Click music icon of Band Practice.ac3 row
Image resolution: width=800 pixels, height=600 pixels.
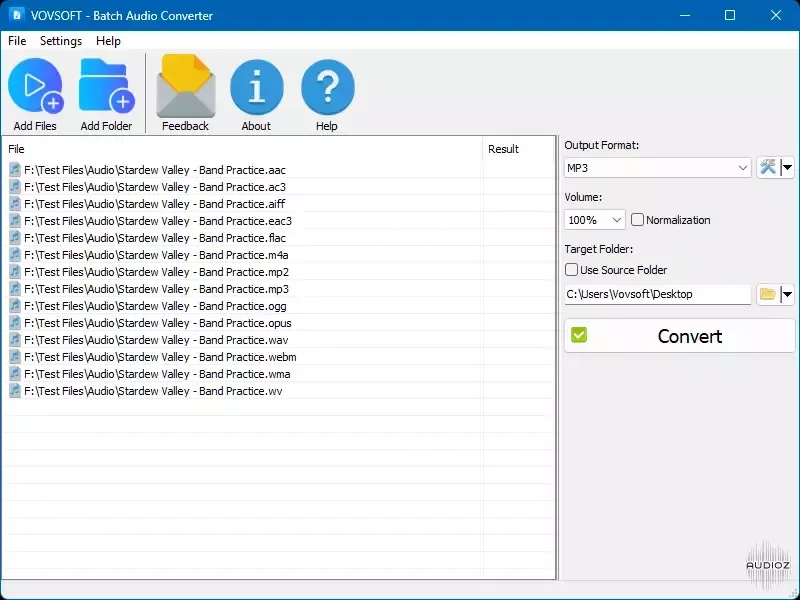[15, 187]
